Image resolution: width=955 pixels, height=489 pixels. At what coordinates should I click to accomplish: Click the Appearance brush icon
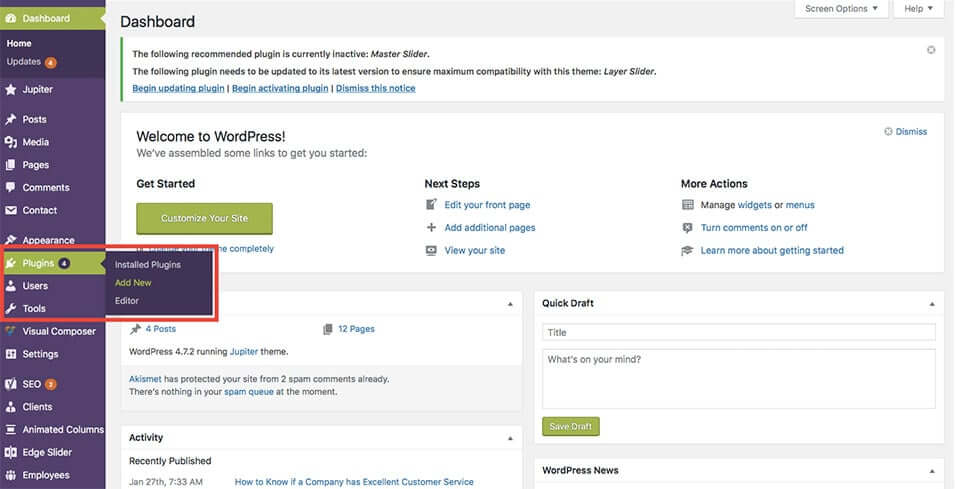10,240
